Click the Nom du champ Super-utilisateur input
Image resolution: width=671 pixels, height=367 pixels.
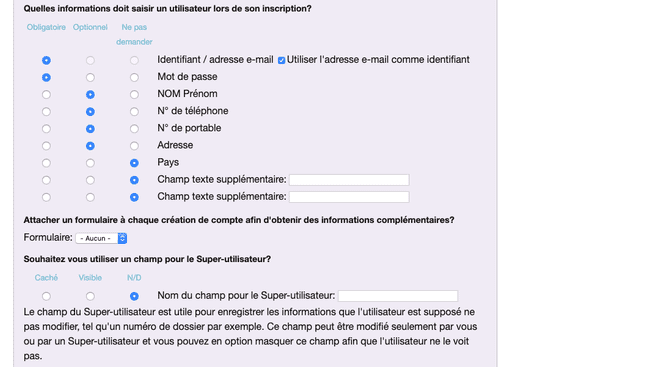tap(398, 296)
